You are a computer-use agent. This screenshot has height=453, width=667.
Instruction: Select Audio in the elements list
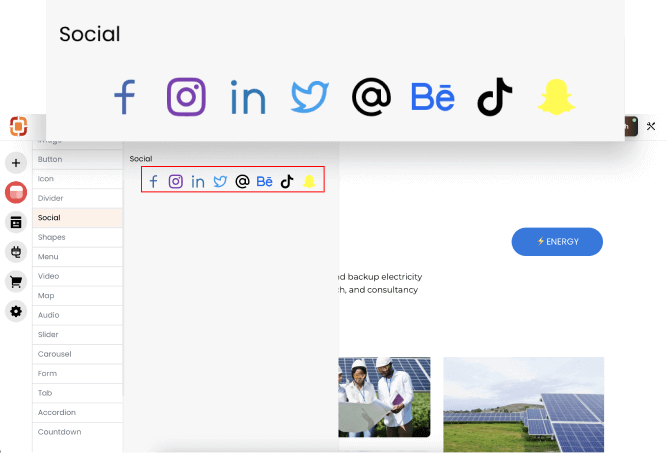[x=77, y=315]
